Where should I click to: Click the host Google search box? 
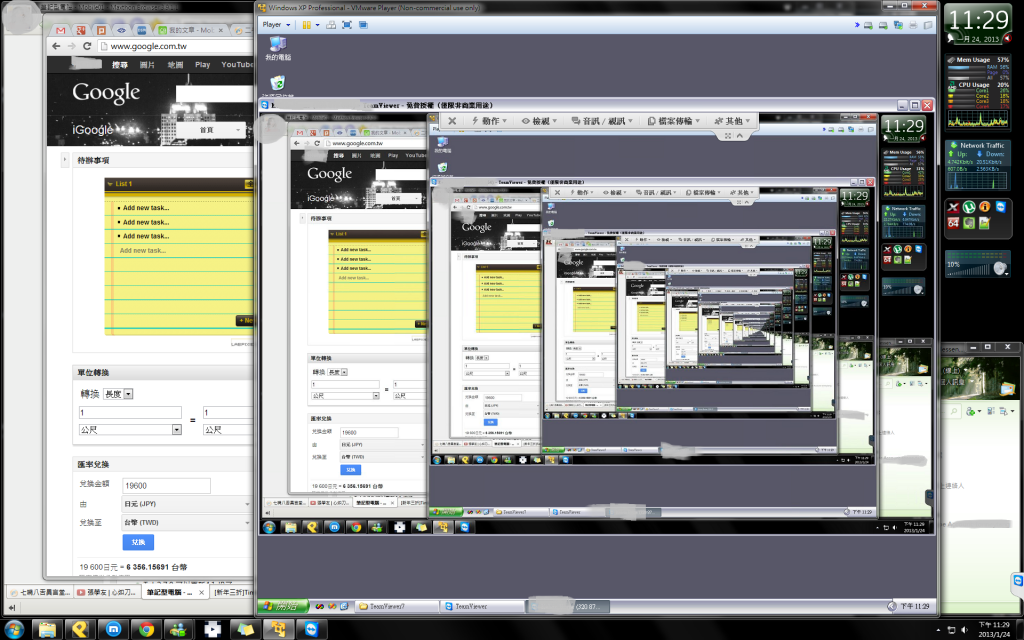(216, 92)
